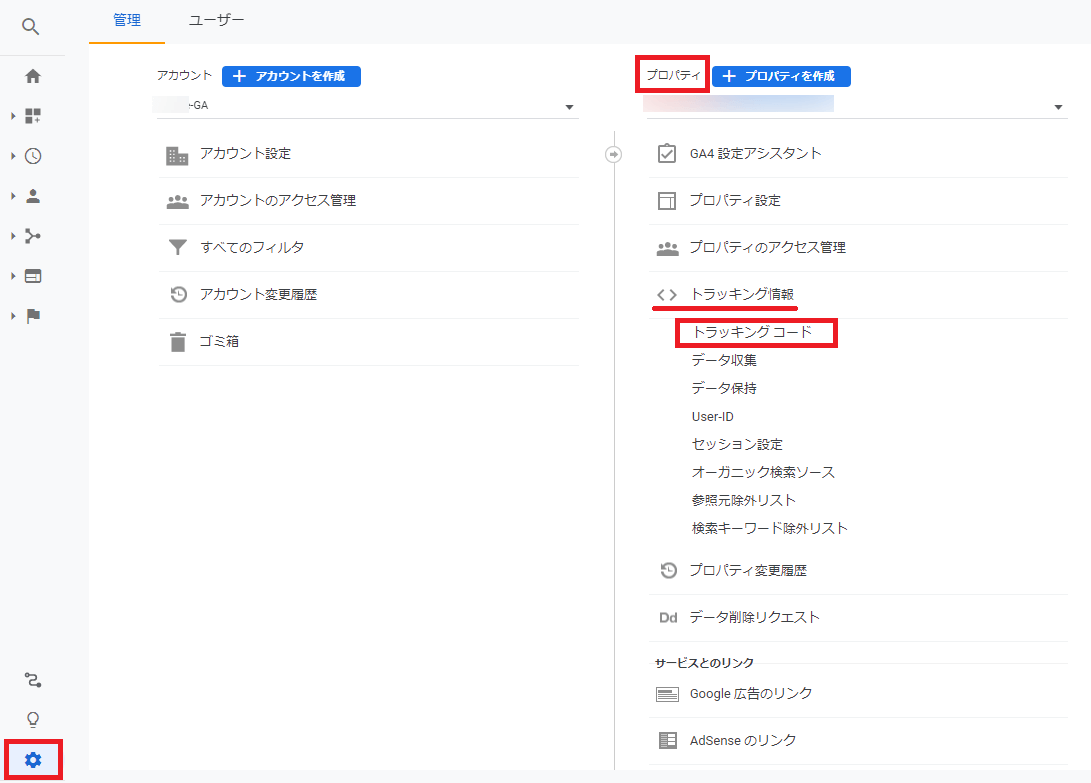Open the ゴミ箱 trash item

[219, 342]
